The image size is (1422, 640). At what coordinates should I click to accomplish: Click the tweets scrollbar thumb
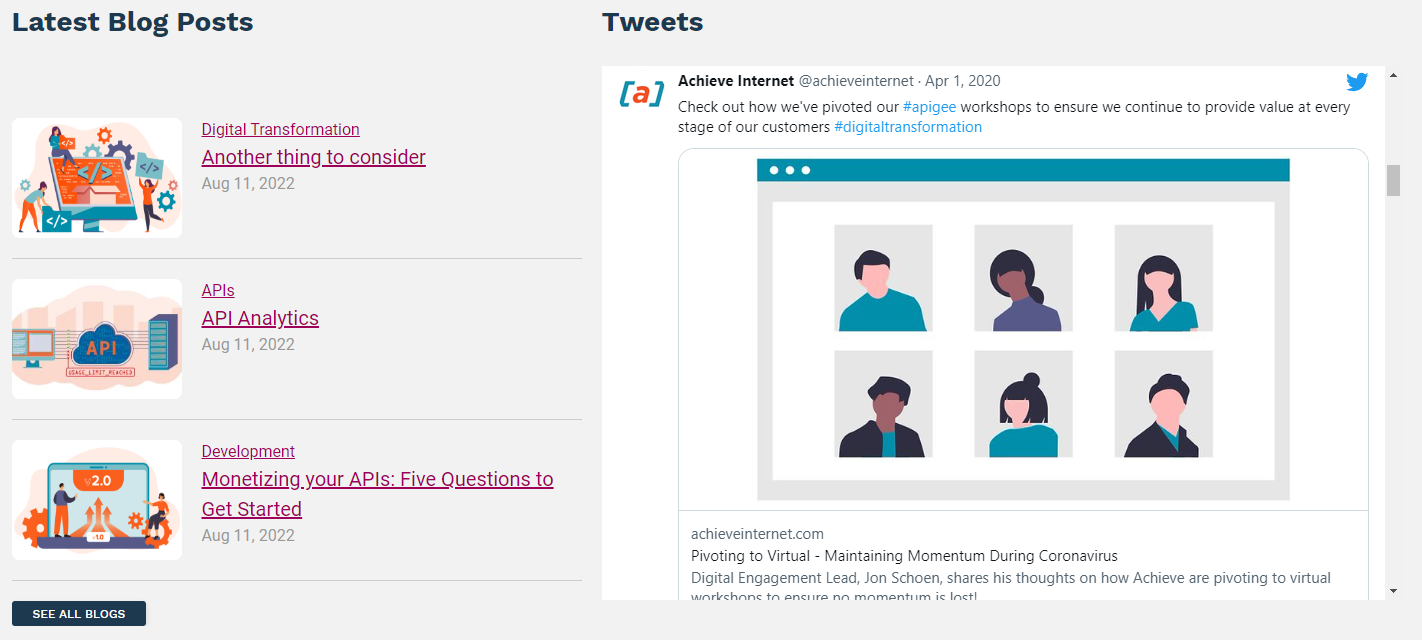coord(1393,181)
